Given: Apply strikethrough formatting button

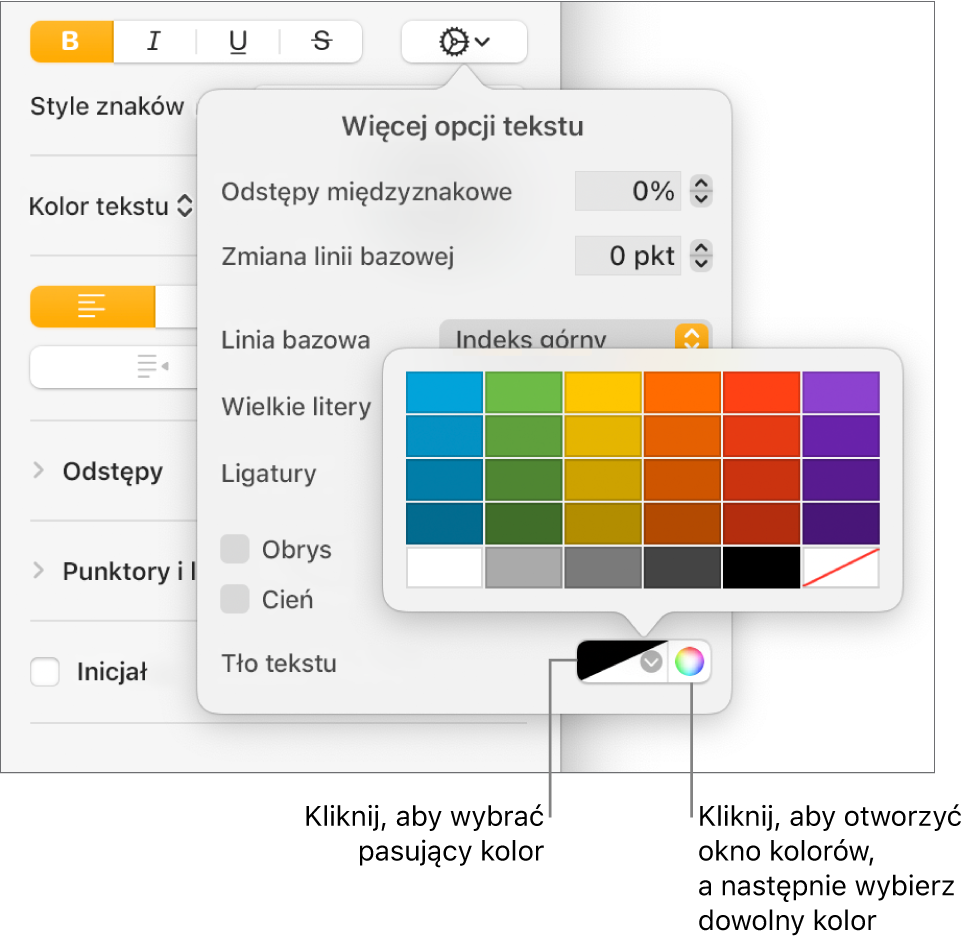Looking at the screenshot, I should [x=321, y=42].
